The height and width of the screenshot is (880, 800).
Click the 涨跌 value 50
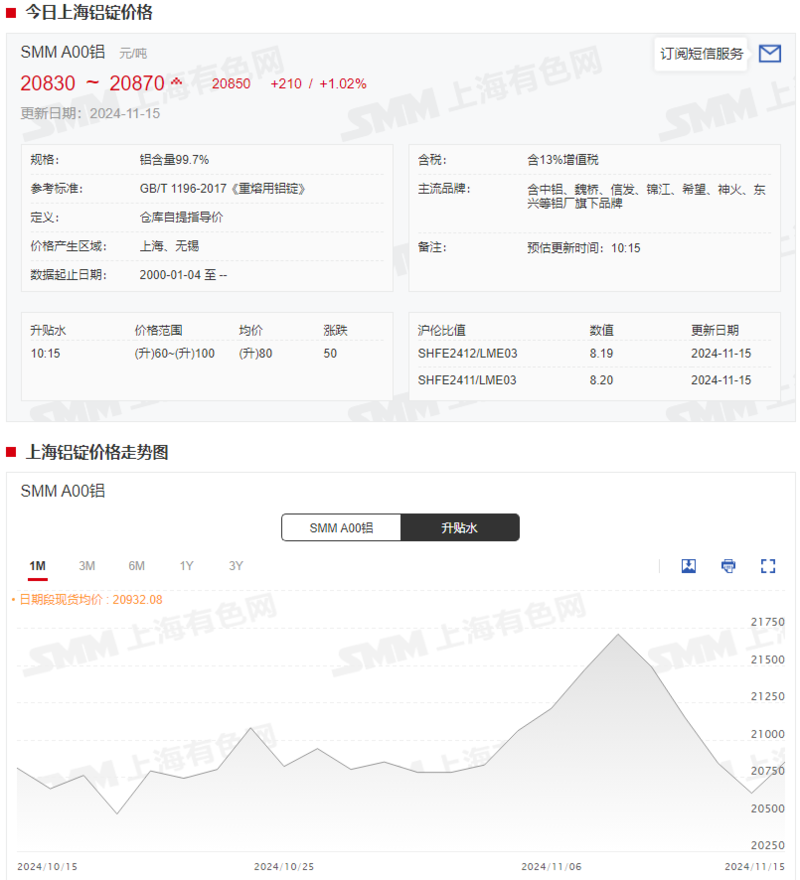tap(330, 354)
